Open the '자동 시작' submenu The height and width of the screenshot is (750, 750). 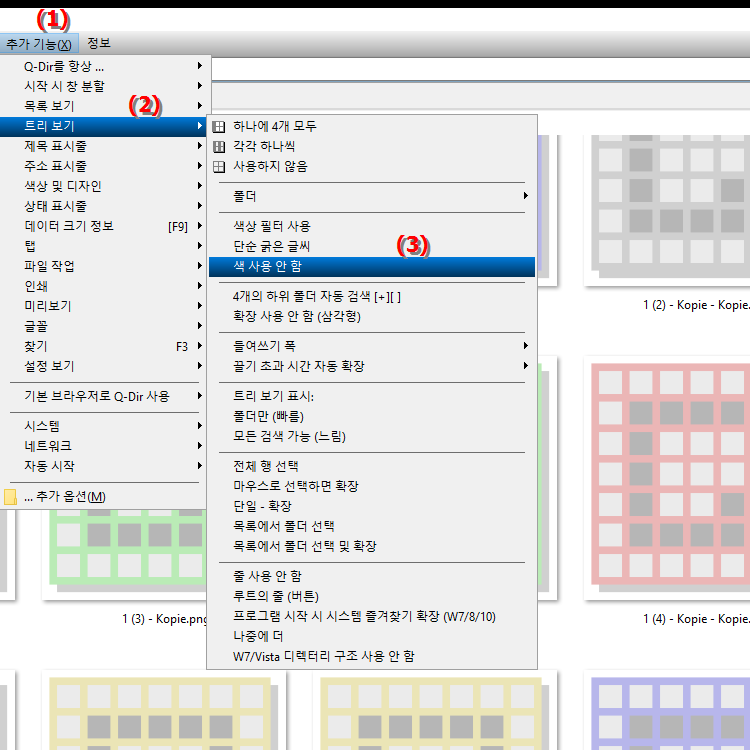point(103,466)
